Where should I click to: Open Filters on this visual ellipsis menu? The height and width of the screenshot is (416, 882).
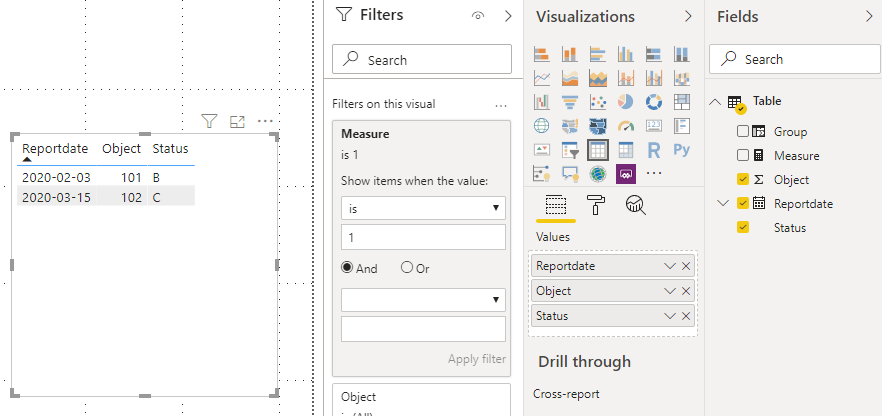coord(501,105)
